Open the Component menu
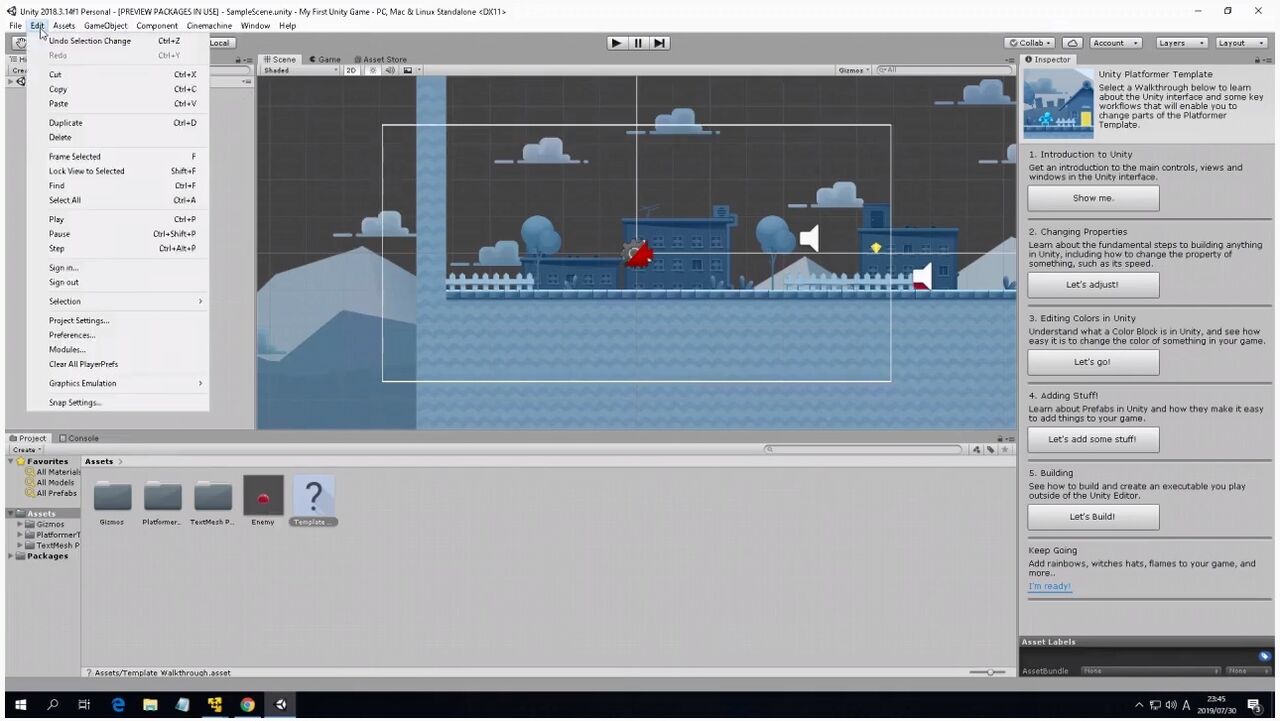The image size is (1280, 721). coord(157,25)
